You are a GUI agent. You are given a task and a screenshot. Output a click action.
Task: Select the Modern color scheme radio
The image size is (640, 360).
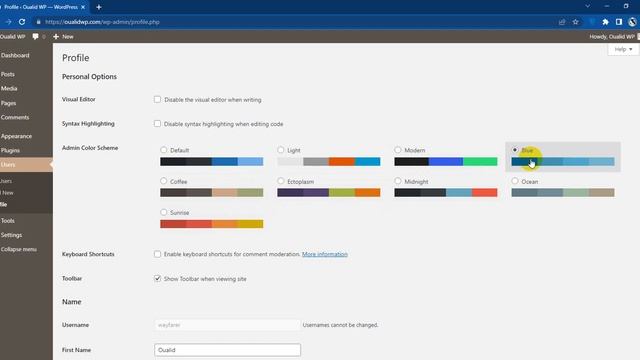pos(398,150)
